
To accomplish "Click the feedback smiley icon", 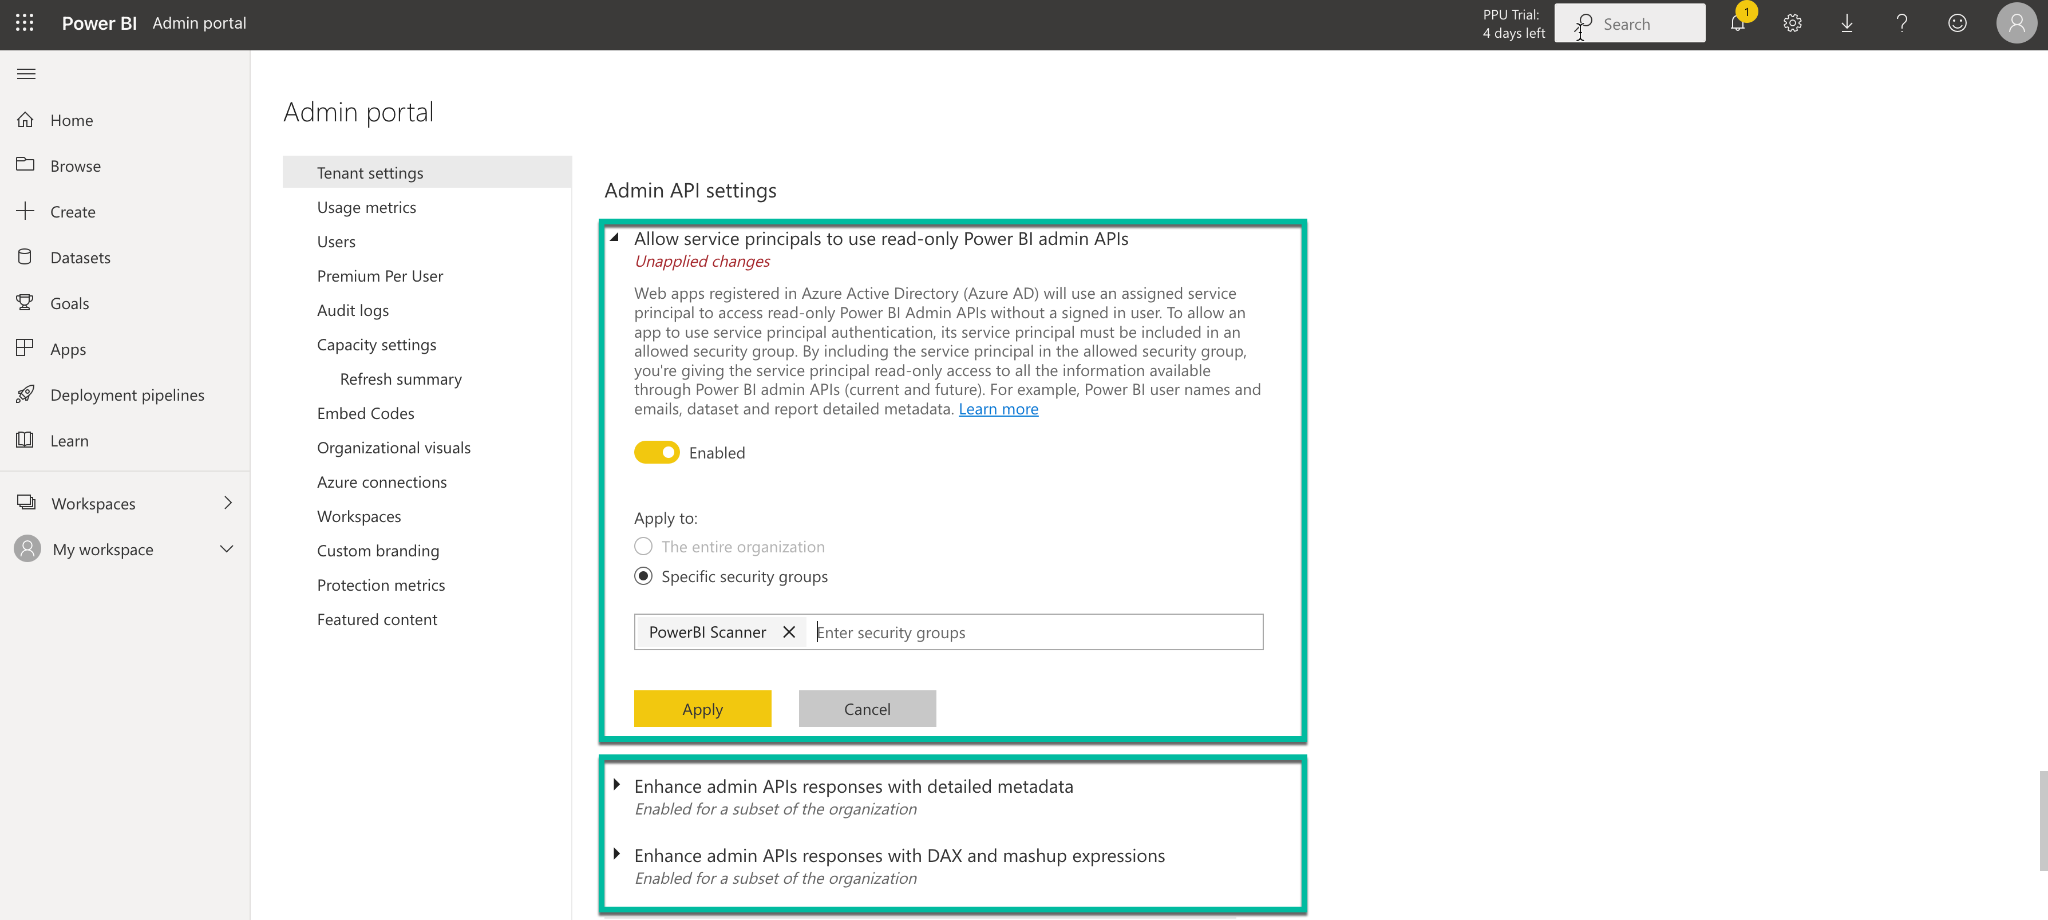I will pos(1957,23).
